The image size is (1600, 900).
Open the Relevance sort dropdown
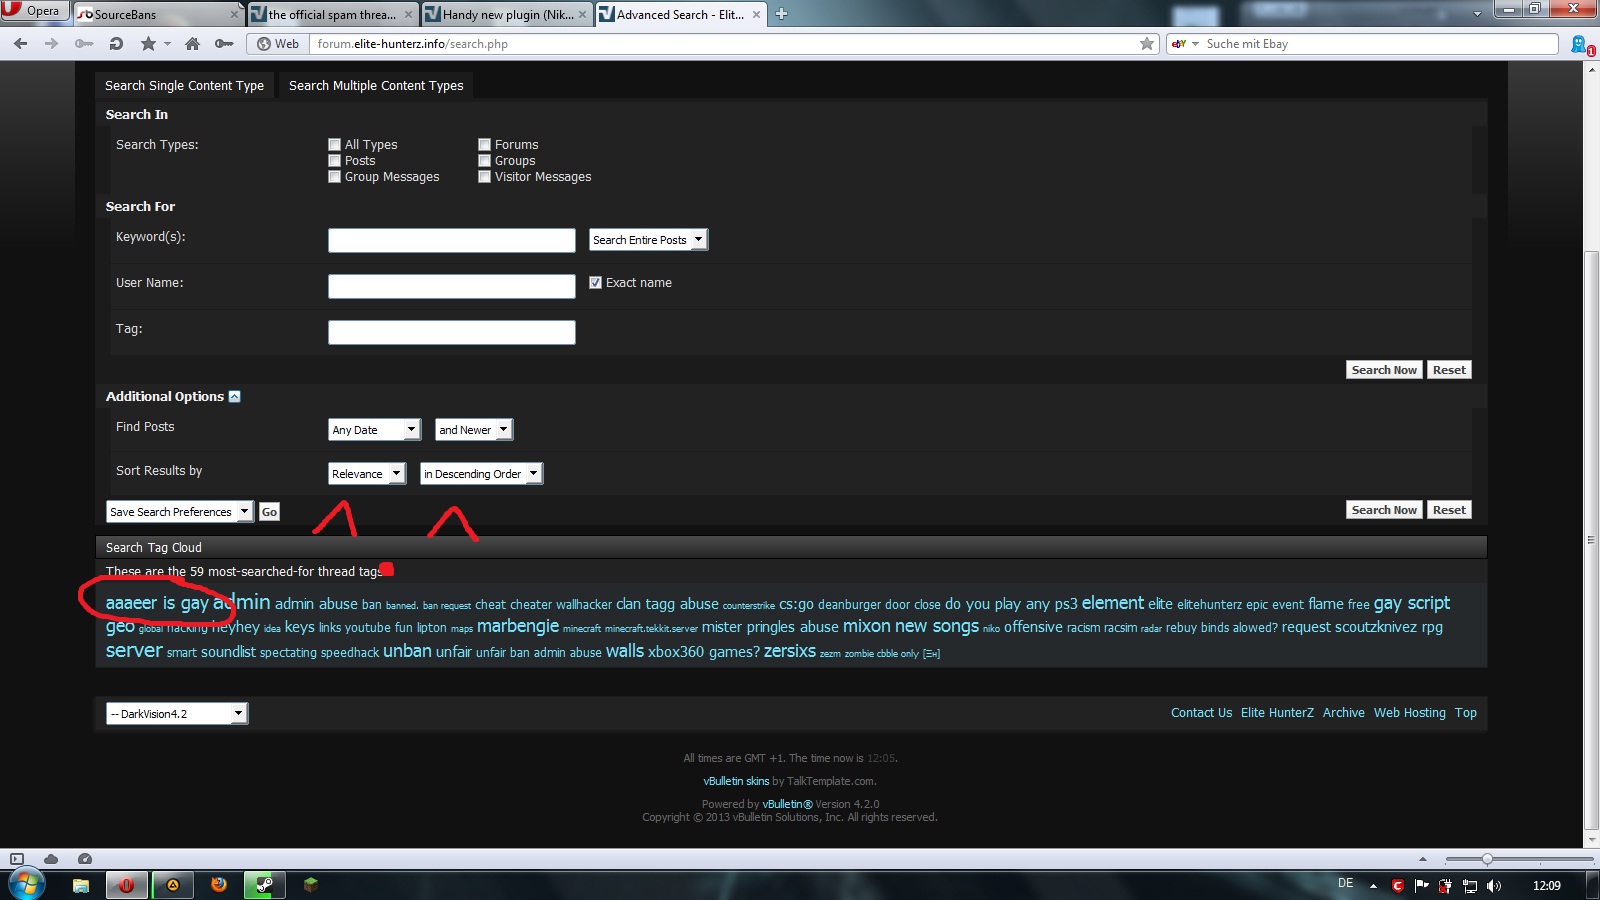coord(367,474)
